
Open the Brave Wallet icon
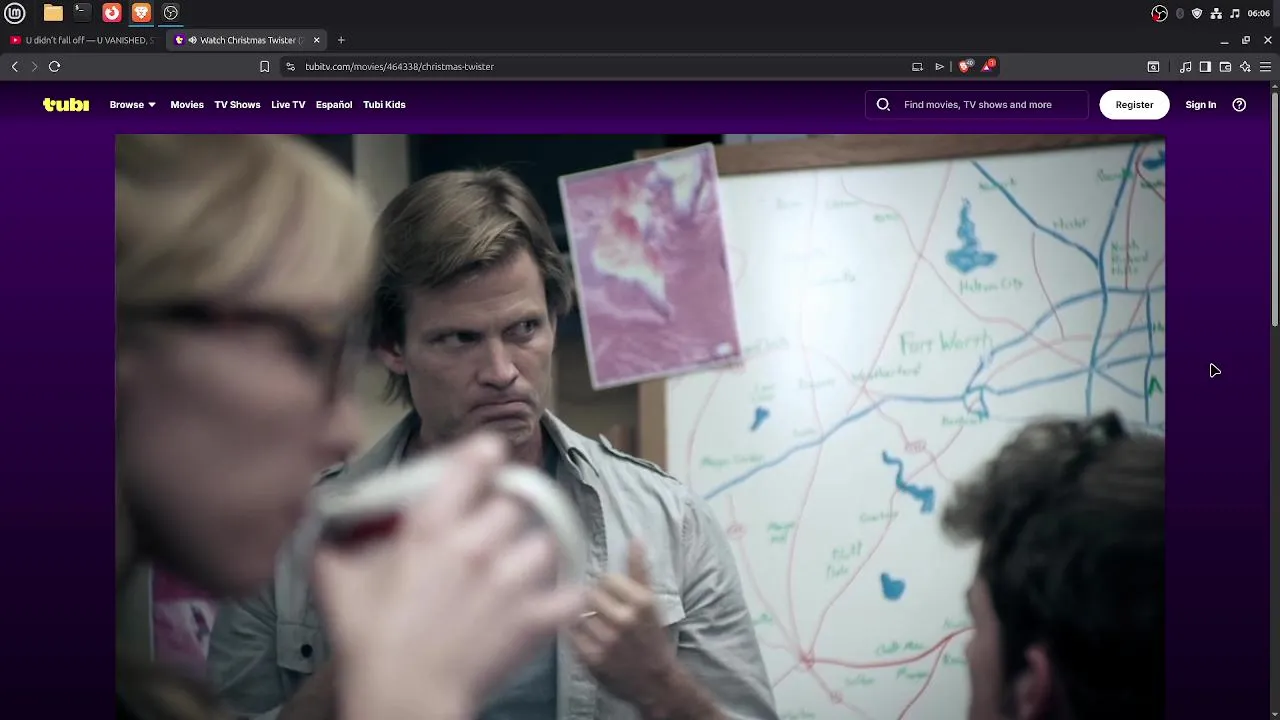1225,66
